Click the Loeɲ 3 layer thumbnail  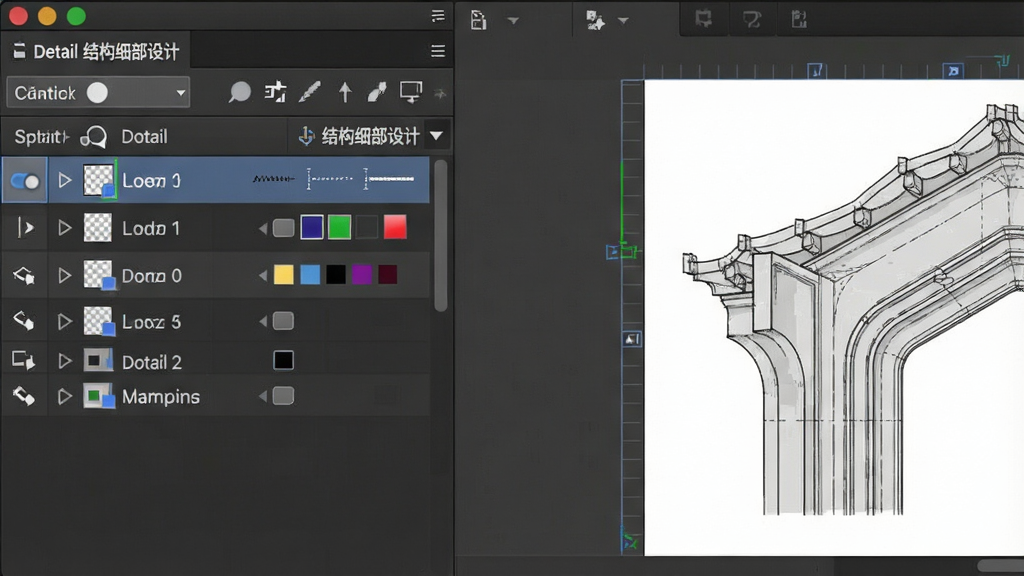coord(99,180)
